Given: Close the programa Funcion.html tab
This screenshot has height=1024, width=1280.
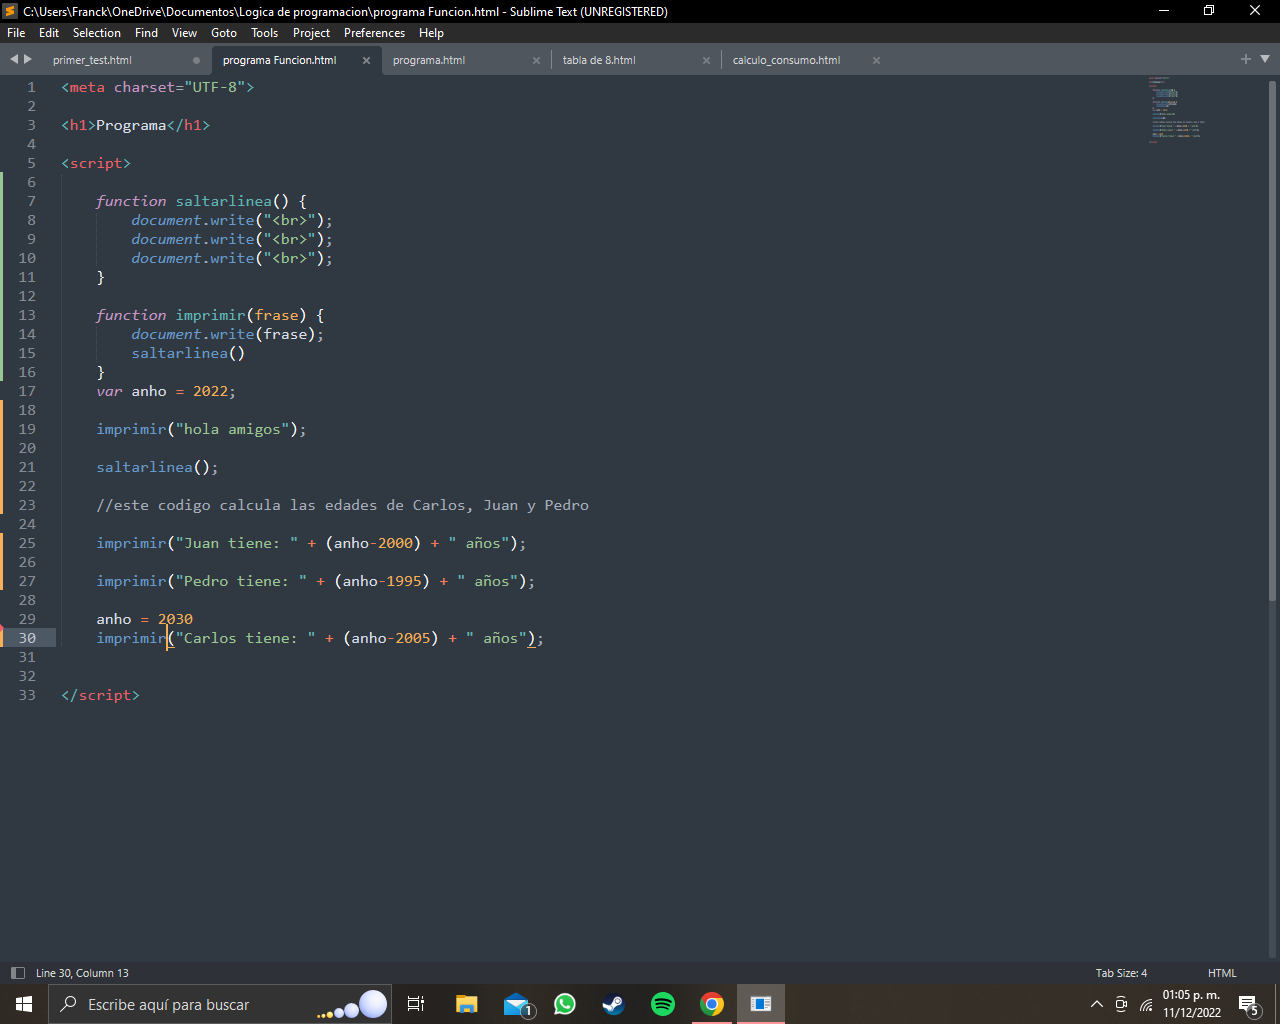Looking at the screenshot, I should [x=366, y=60].
